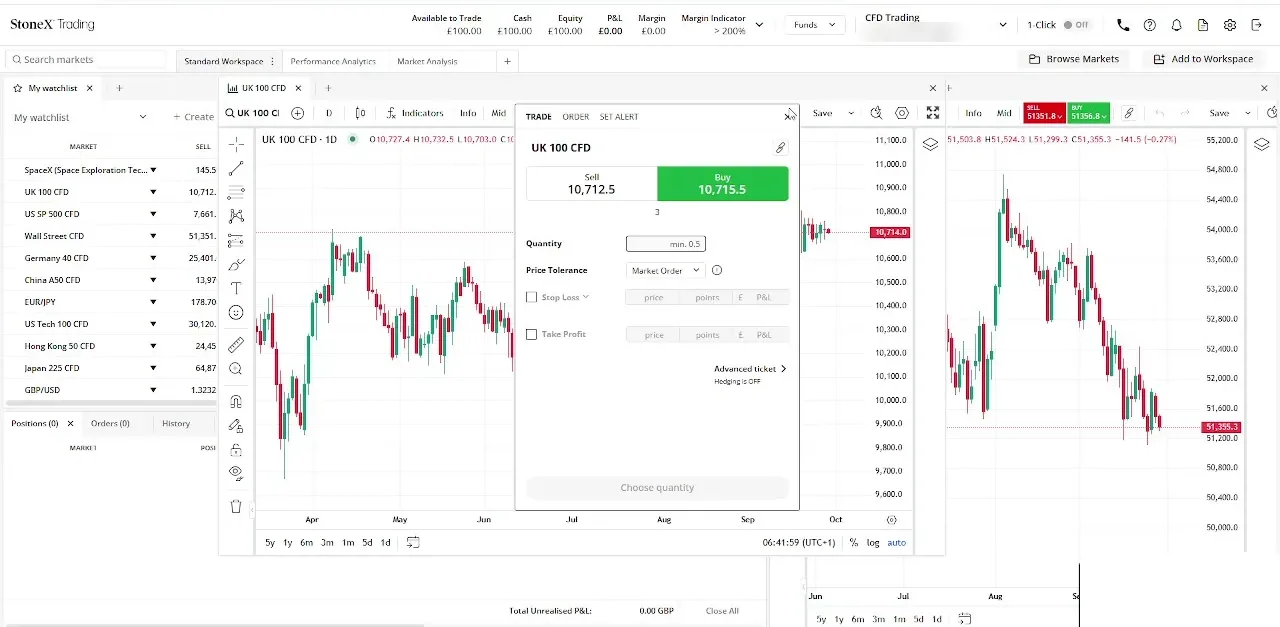Click the Indicators button
Viewport: 1280px width, 627px height.
point(414,113)
